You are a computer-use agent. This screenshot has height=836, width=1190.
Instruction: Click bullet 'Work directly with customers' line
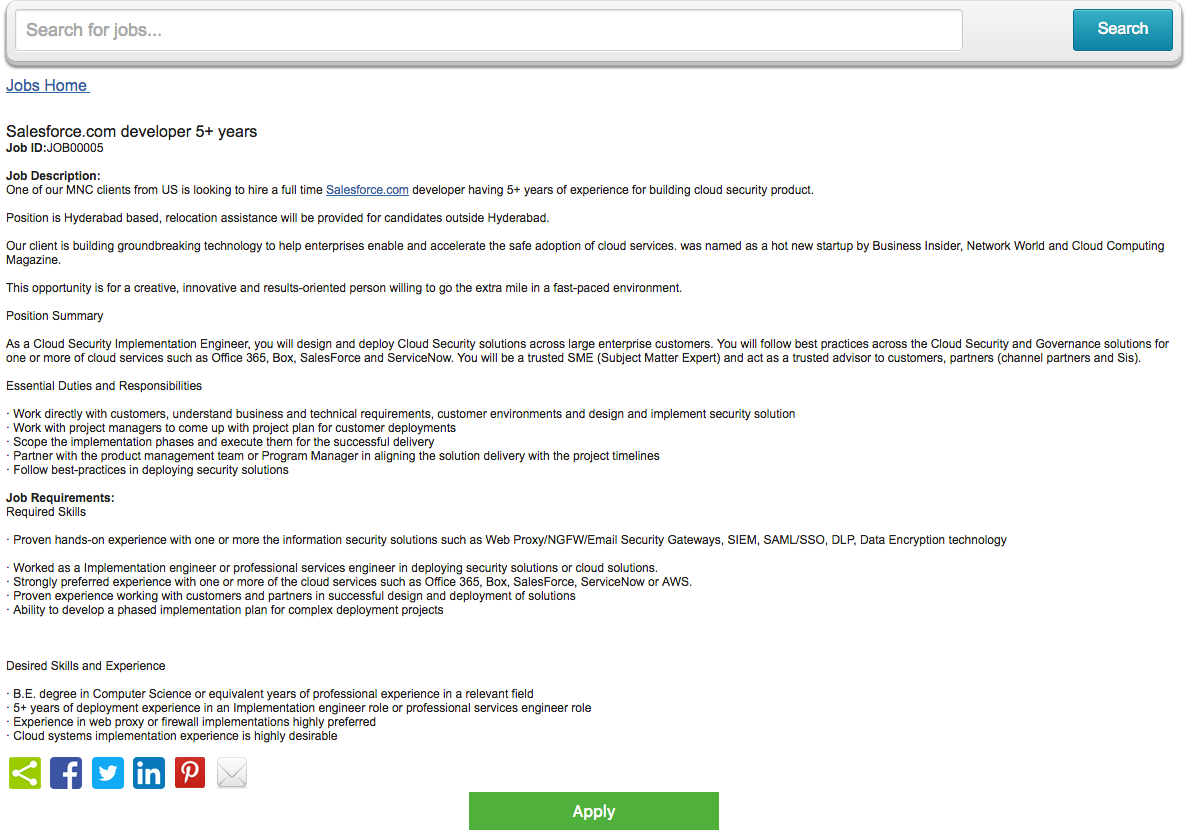(401, 413)
